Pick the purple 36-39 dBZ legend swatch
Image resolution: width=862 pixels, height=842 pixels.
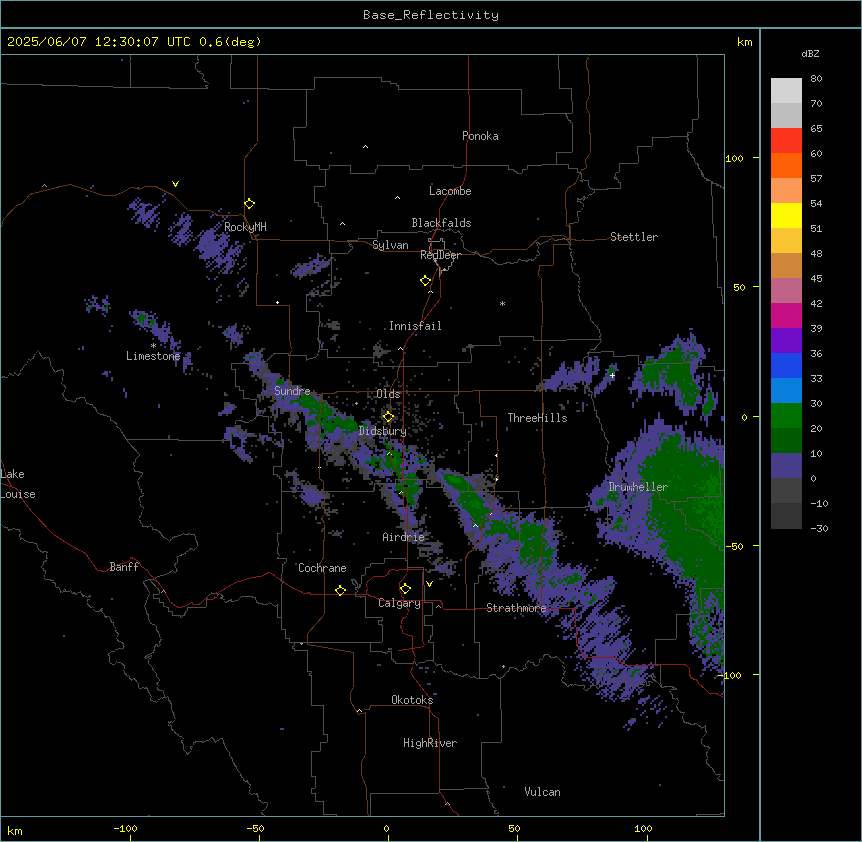coord(786,341)
